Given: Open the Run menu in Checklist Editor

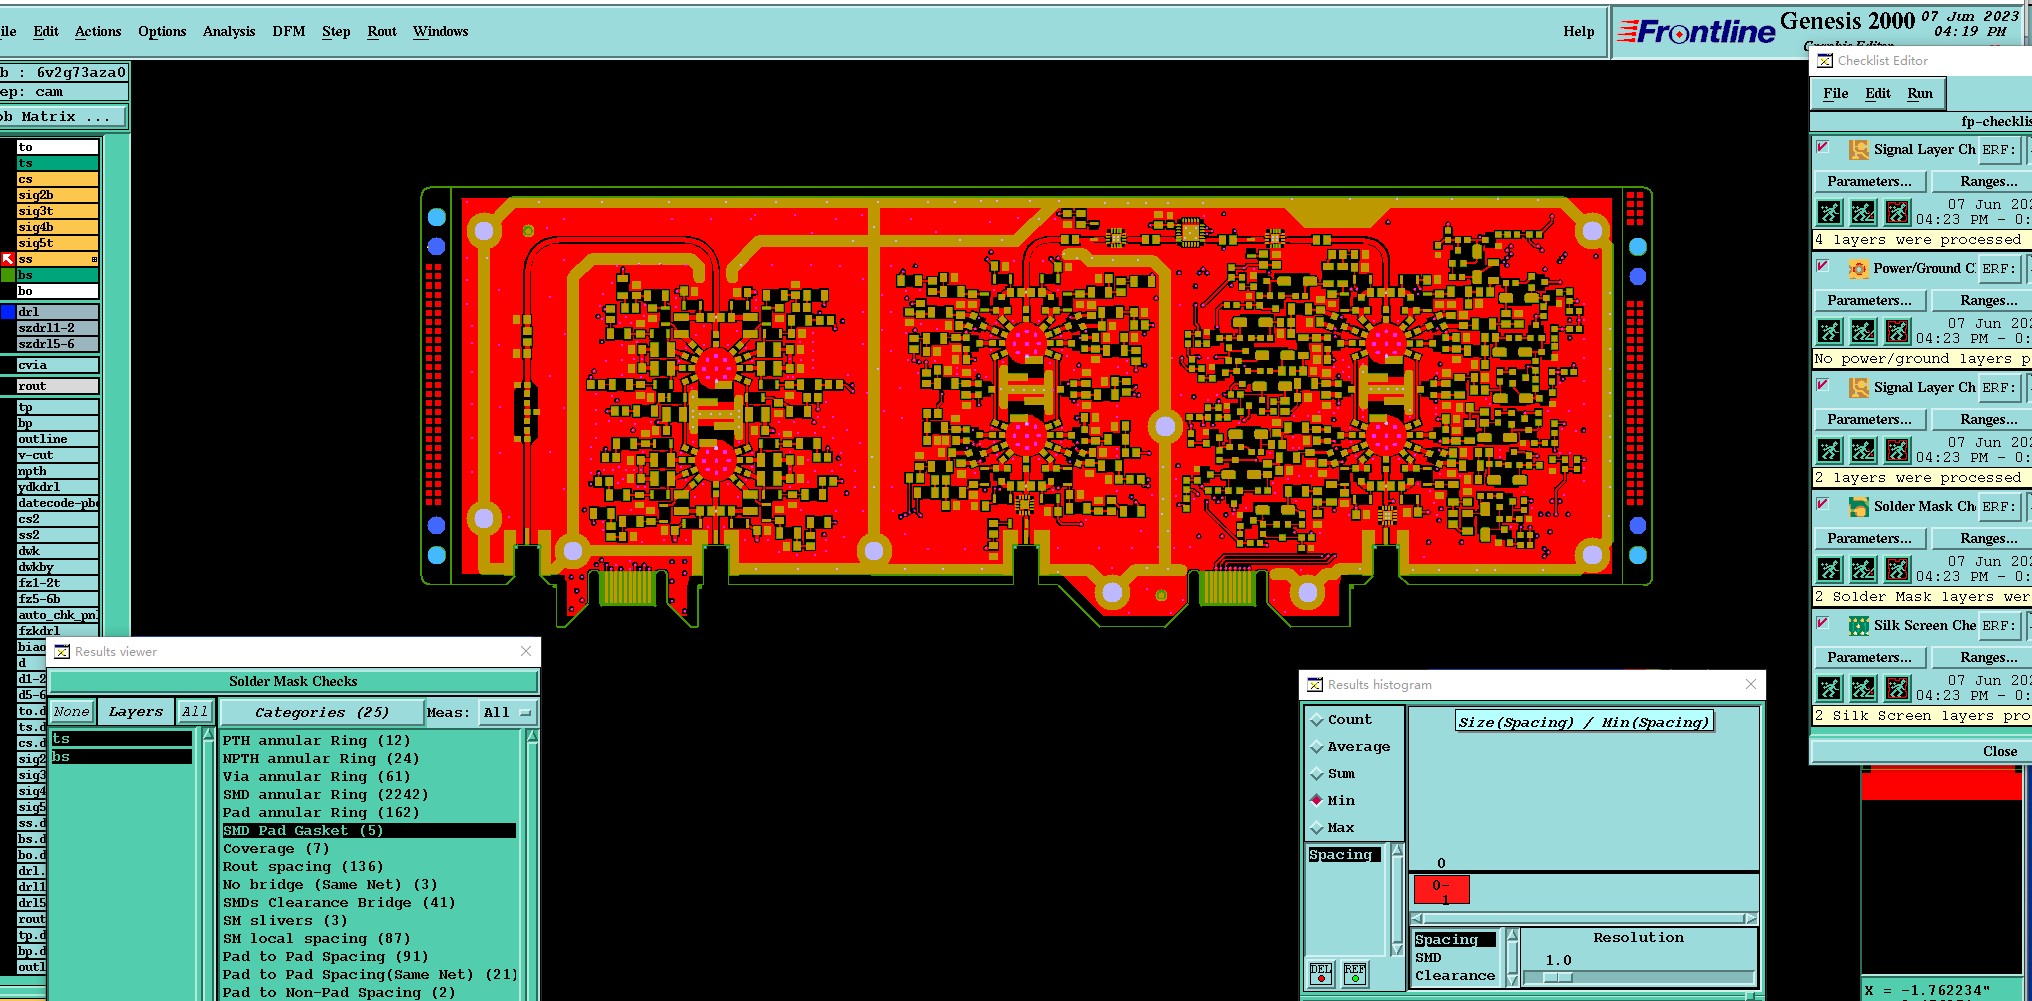Looking at the screenshot, I should pos(1920,94).
